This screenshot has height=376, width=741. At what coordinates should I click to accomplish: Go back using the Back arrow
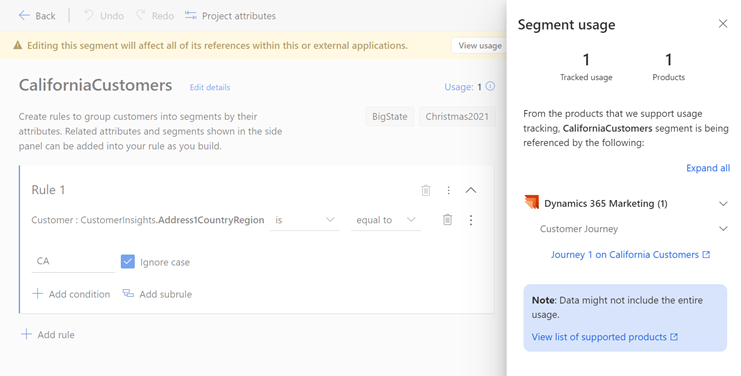click(x=37, y=16)
